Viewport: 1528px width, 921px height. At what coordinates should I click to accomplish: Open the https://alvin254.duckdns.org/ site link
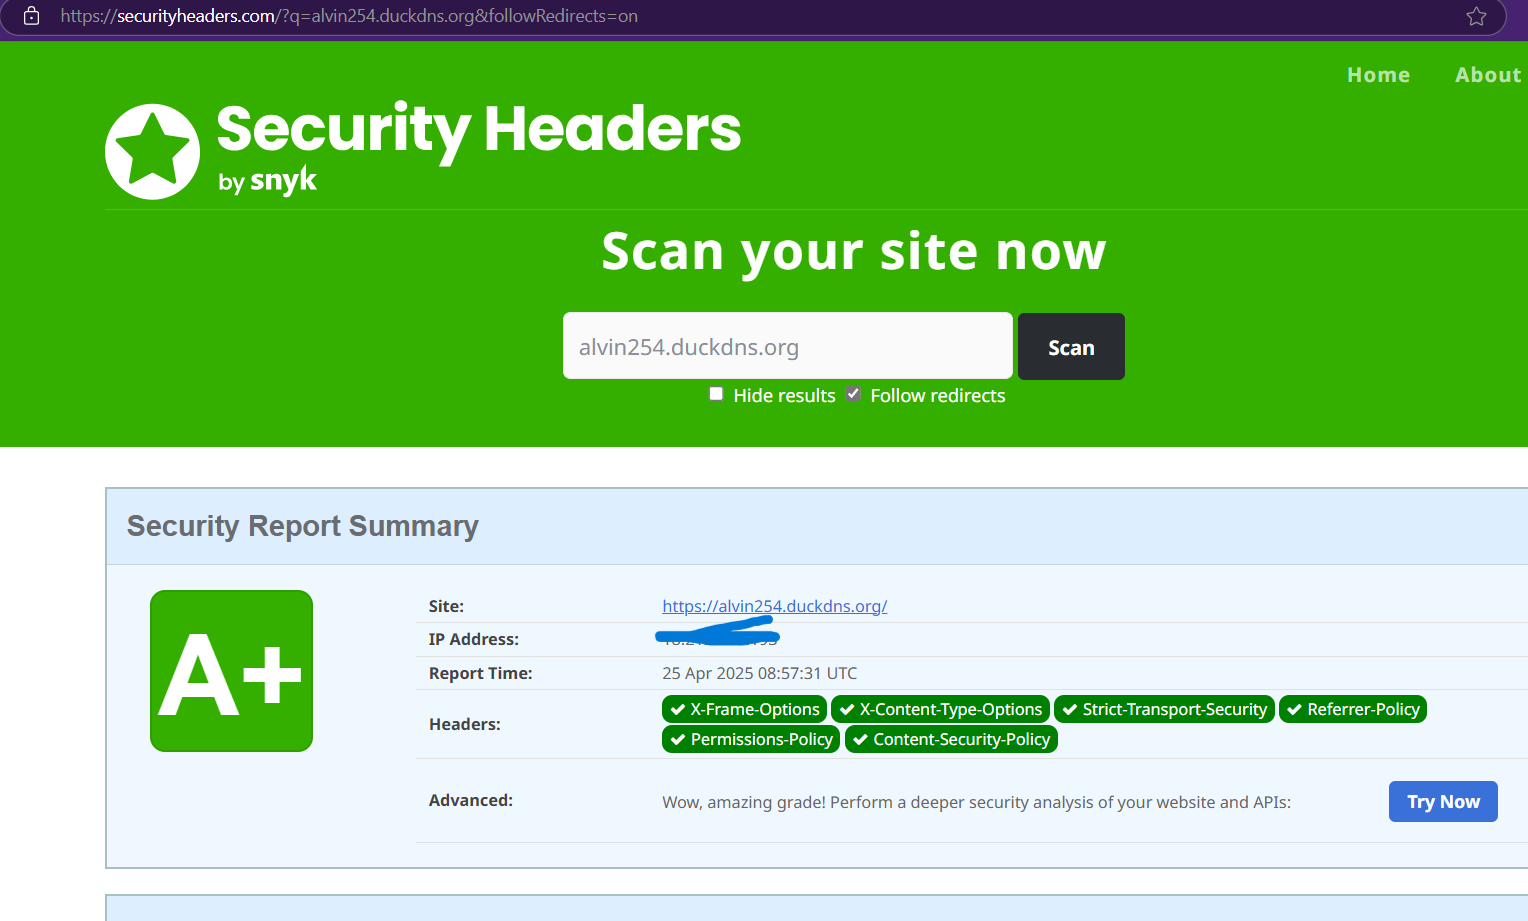pos(775,606)
